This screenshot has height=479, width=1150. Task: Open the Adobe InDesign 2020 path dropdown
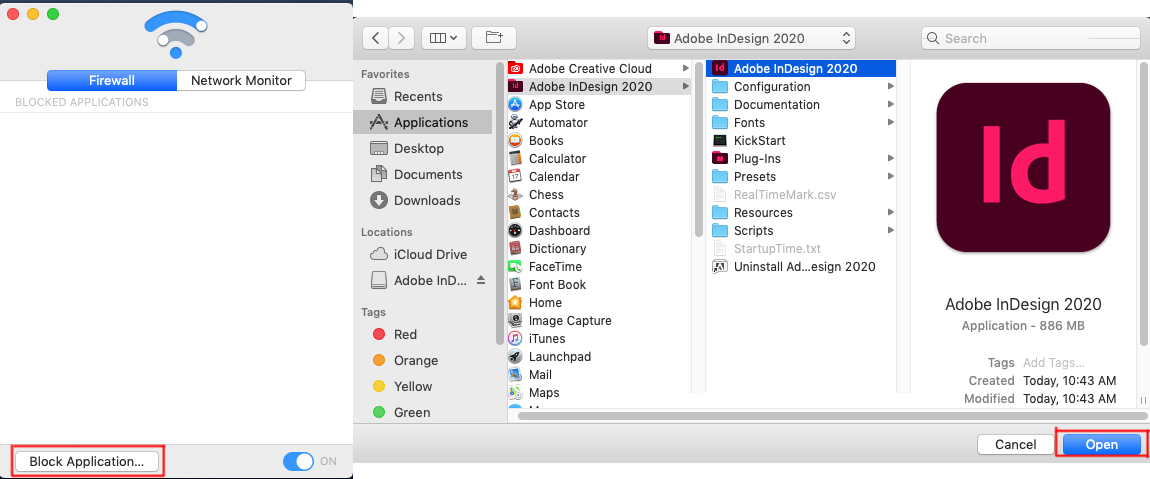click(752, 38)
